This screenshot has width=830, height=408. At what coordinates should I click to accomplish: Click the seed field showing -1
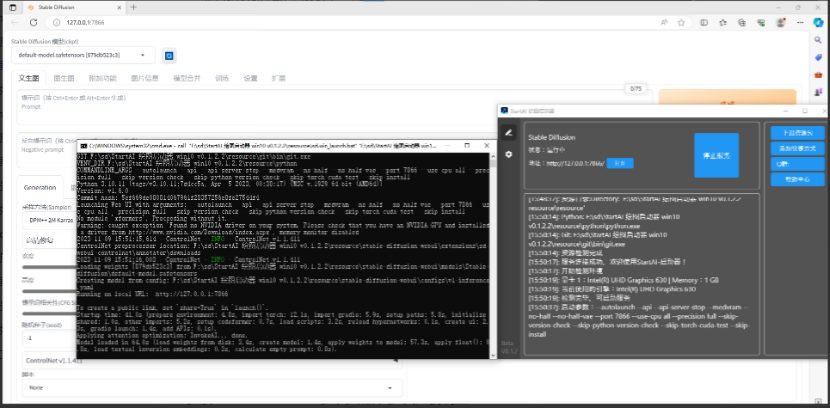click(49, 339)
